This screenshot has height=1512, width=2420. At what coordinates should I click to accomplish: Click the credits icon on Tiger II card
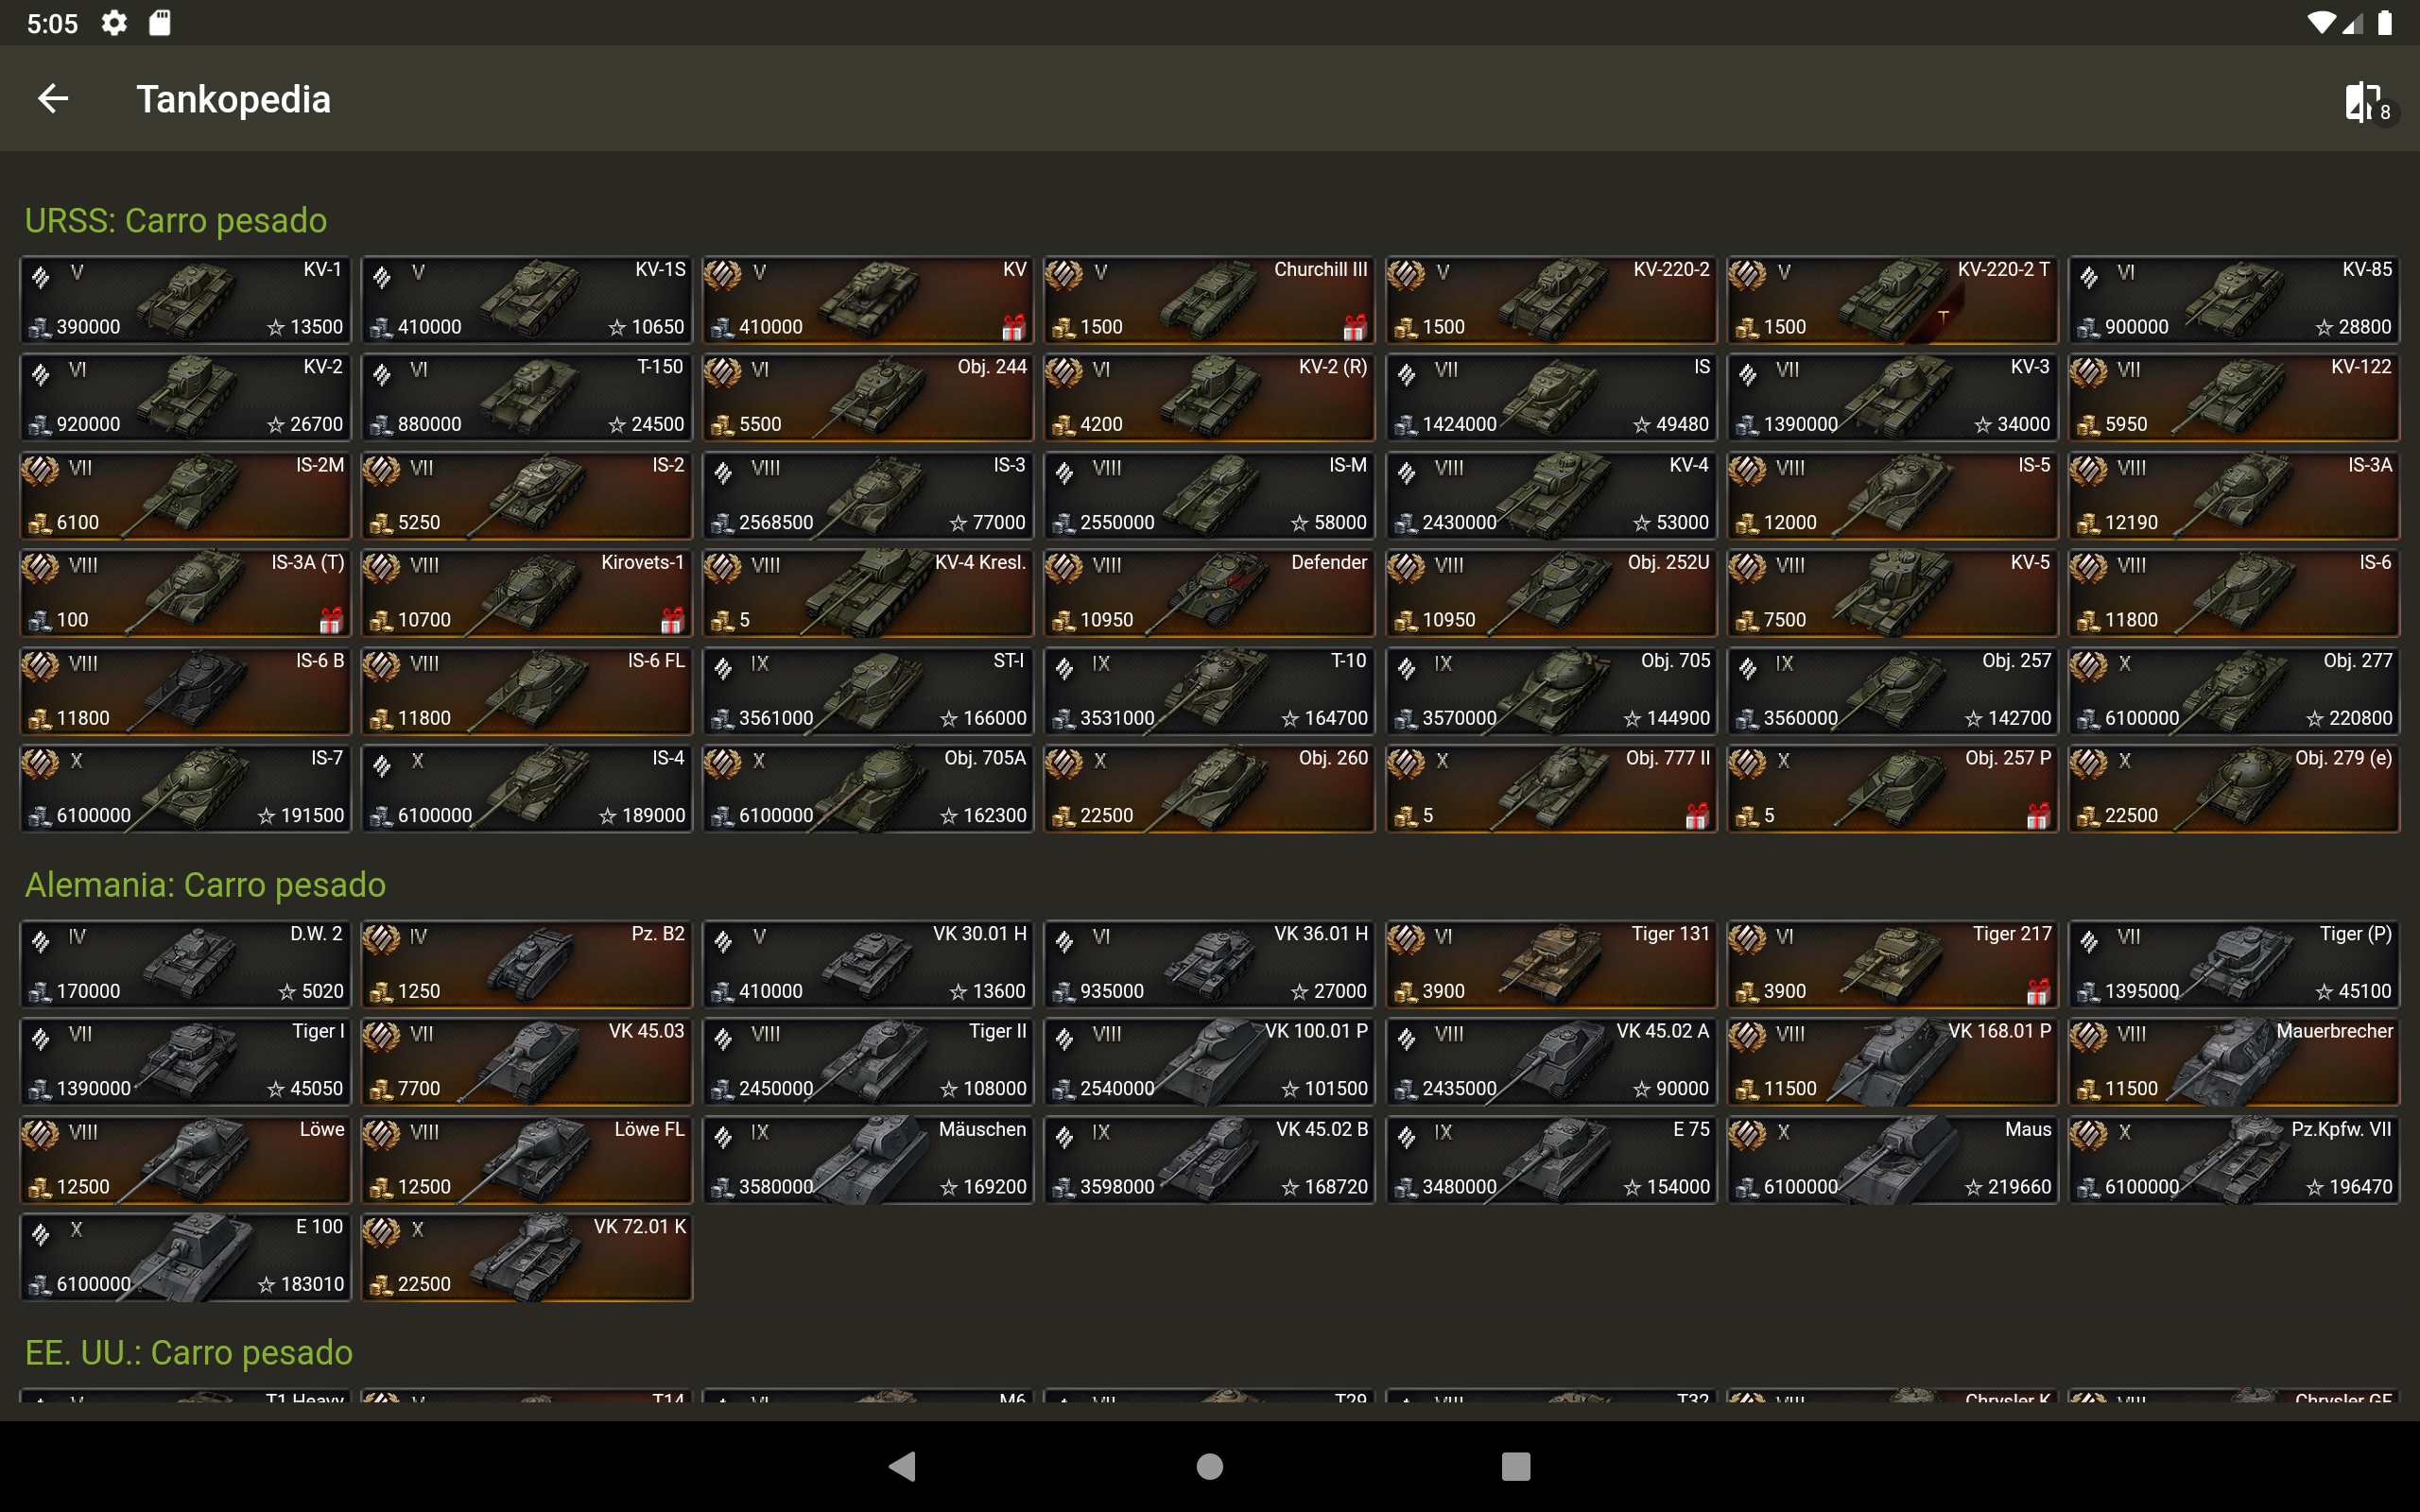click(722, 1089)
